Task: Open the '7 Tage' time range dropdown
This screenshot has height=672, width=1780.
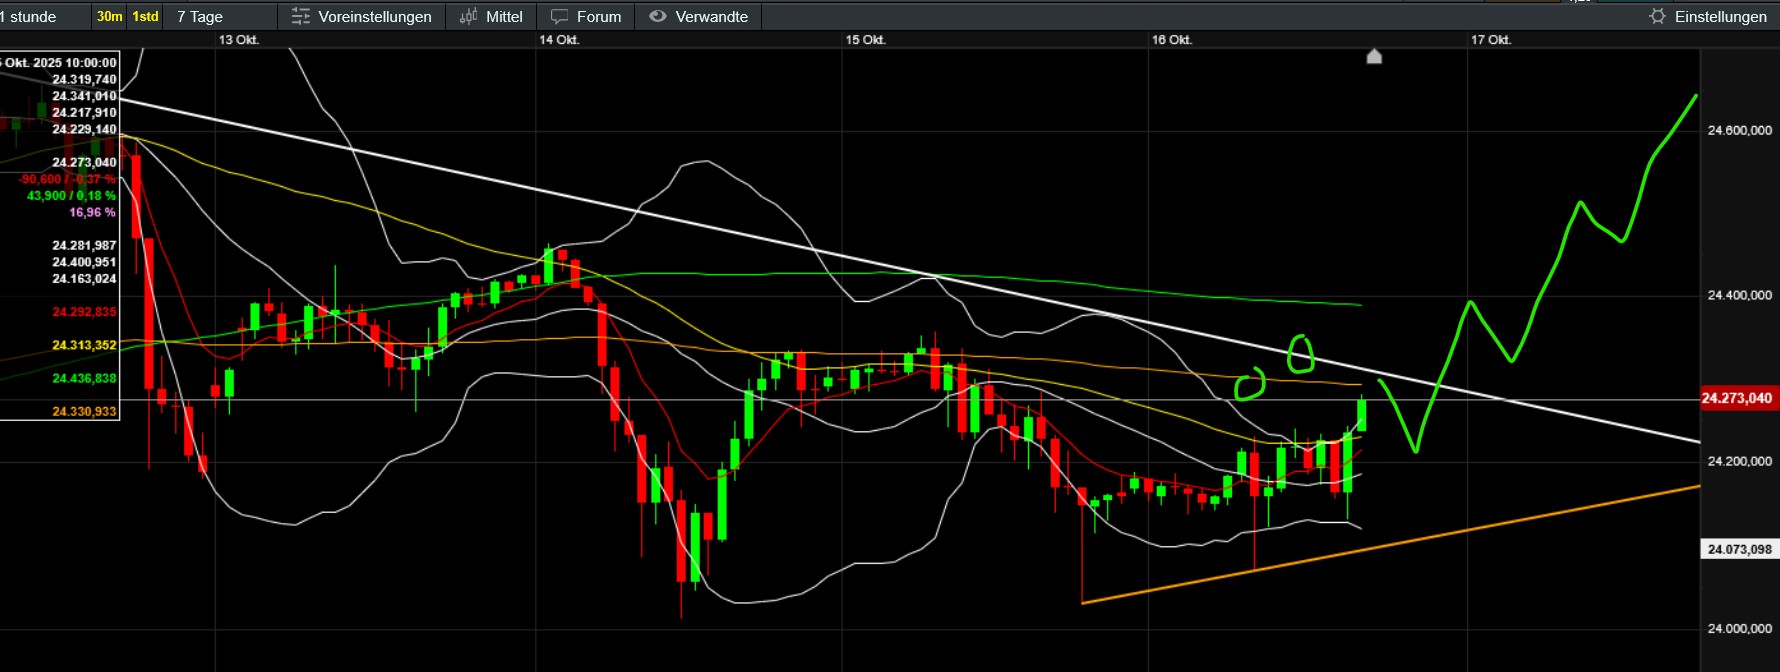Action: pos(200,17)
